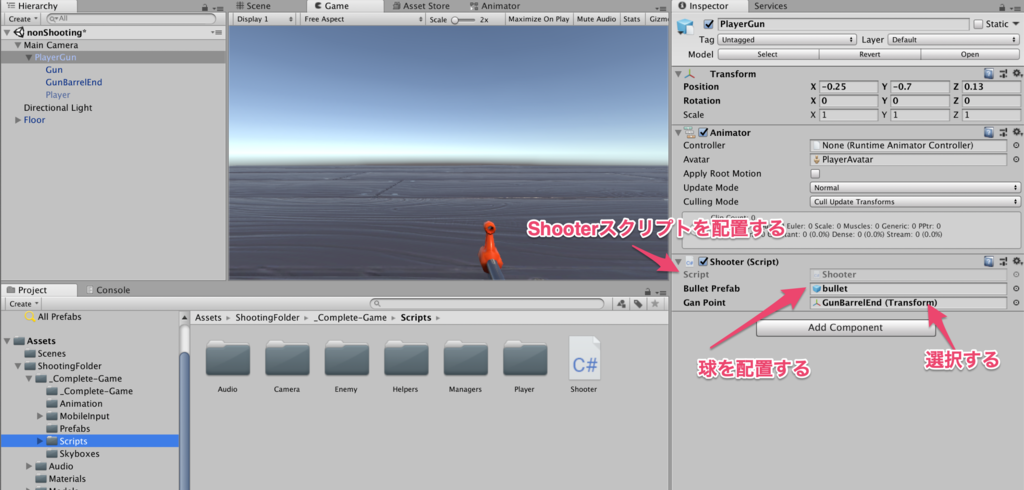Open Animator component preset icon
The width and height of the screenshot is (1024, 490).
click(x=1004, y=132)
